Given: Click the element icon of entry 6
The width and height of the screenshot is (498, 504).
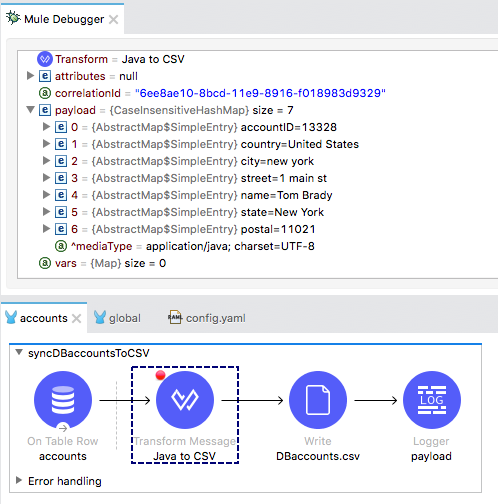Looking at the screenshot, I should 61,229.
